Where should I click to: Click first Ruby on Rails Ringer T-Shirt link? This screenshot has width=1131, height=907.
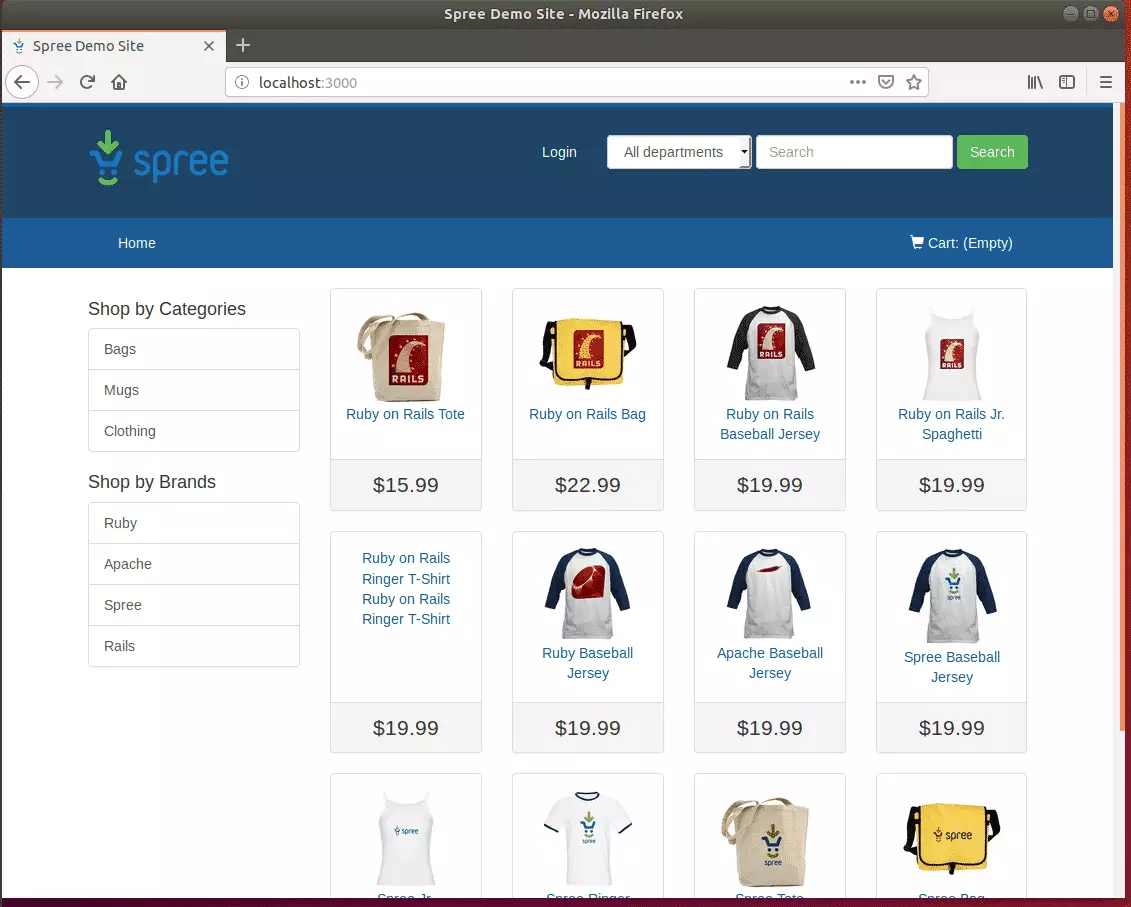point(406,569)
